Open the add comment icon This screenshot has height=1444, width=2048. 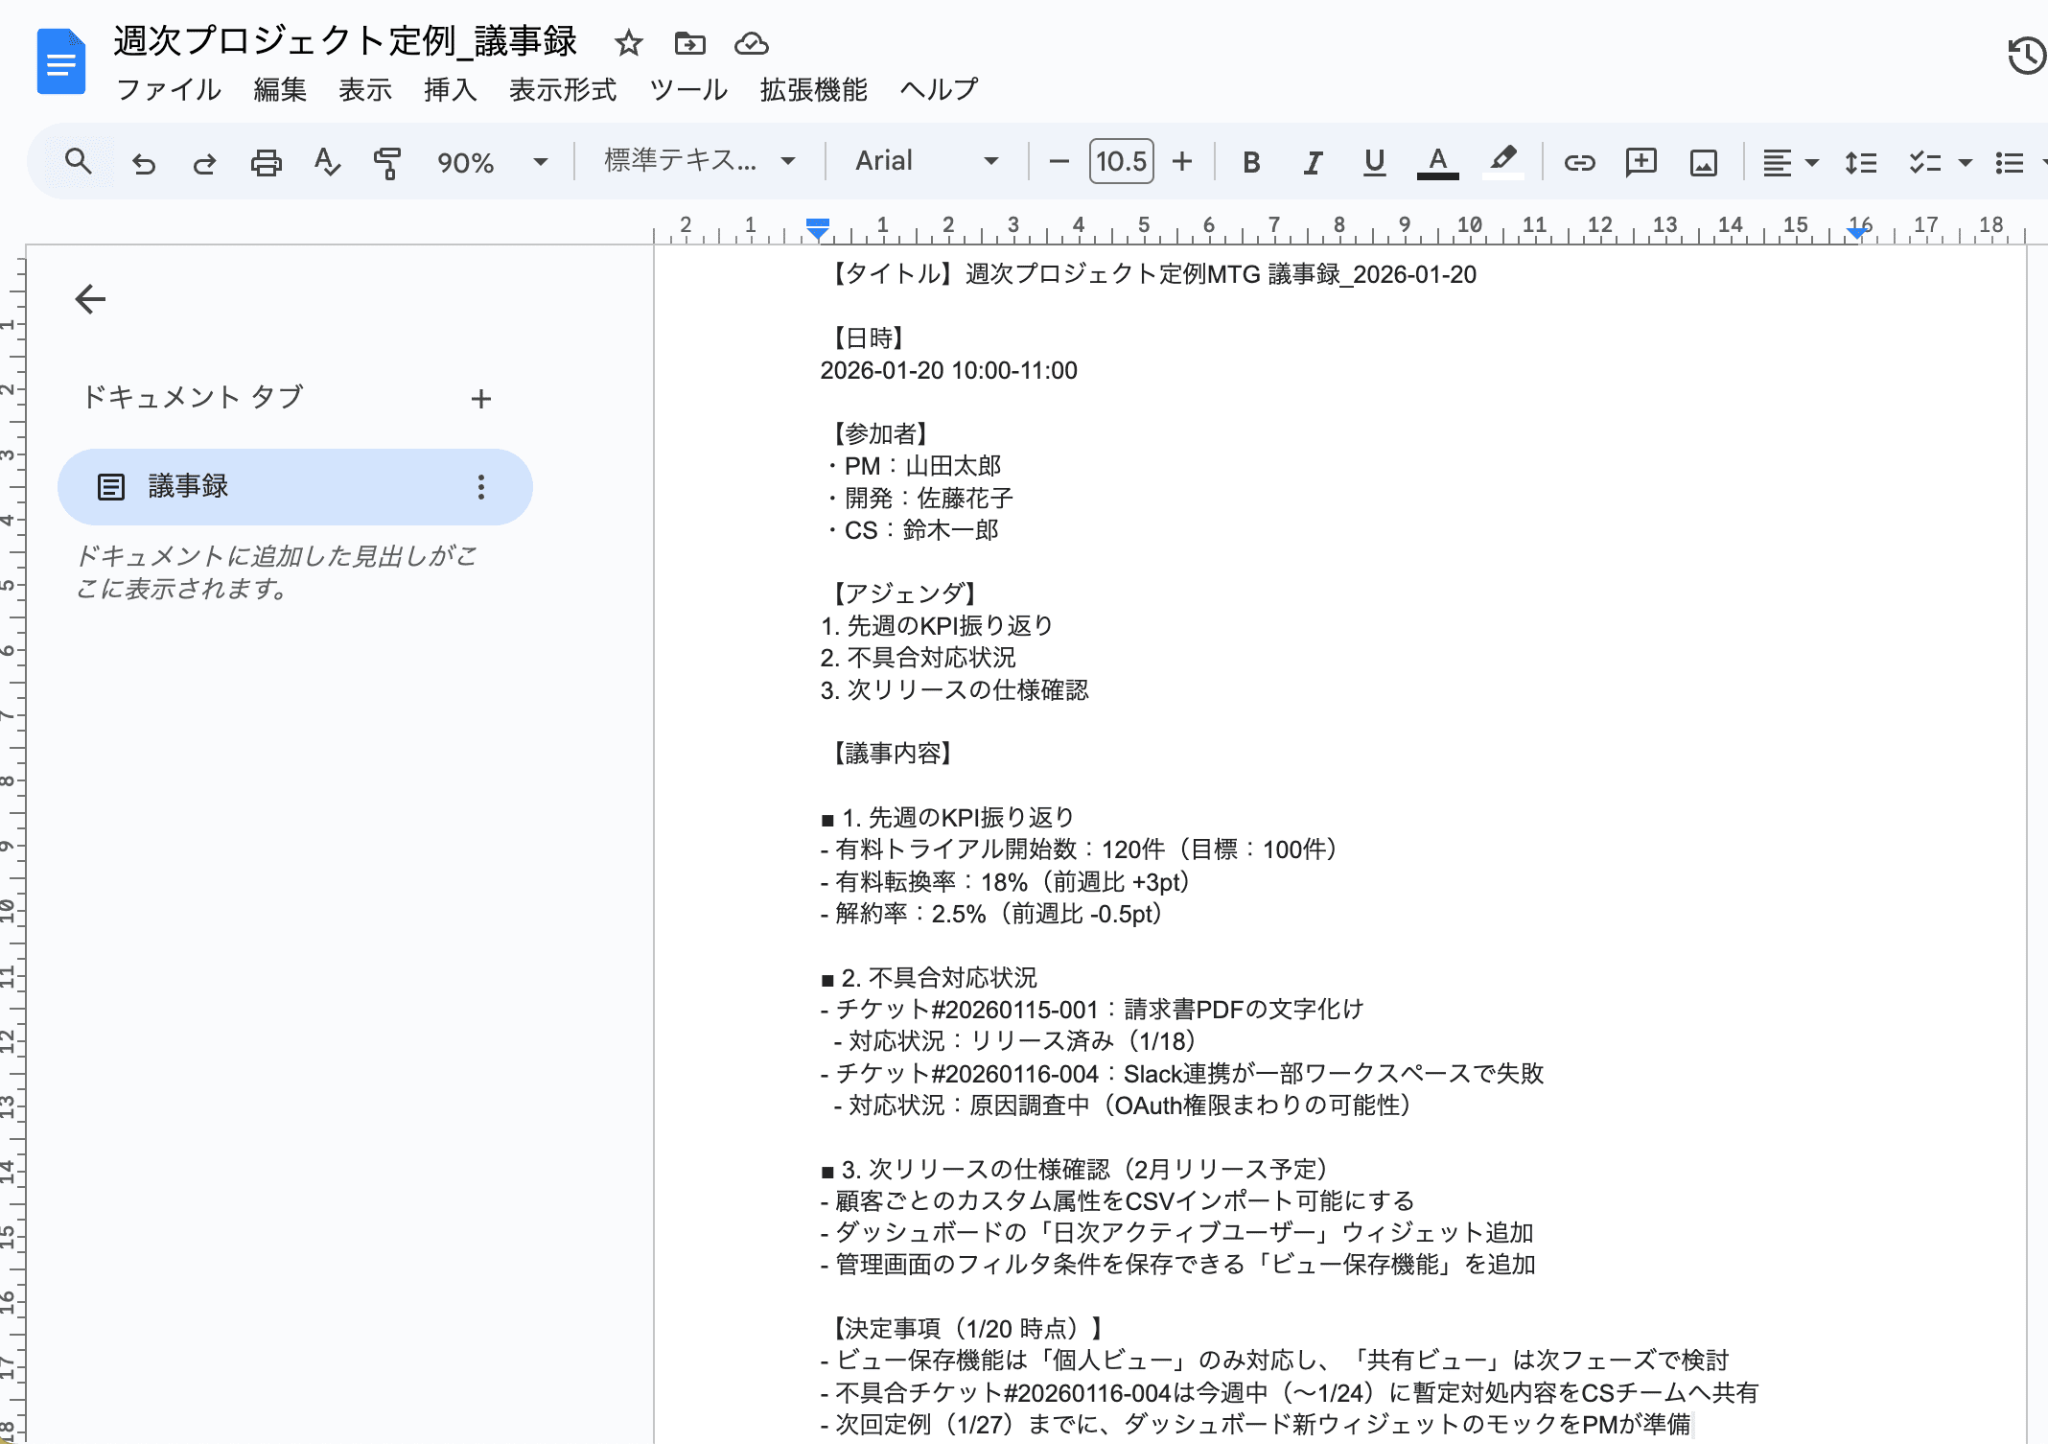(x=1640, y=162)
